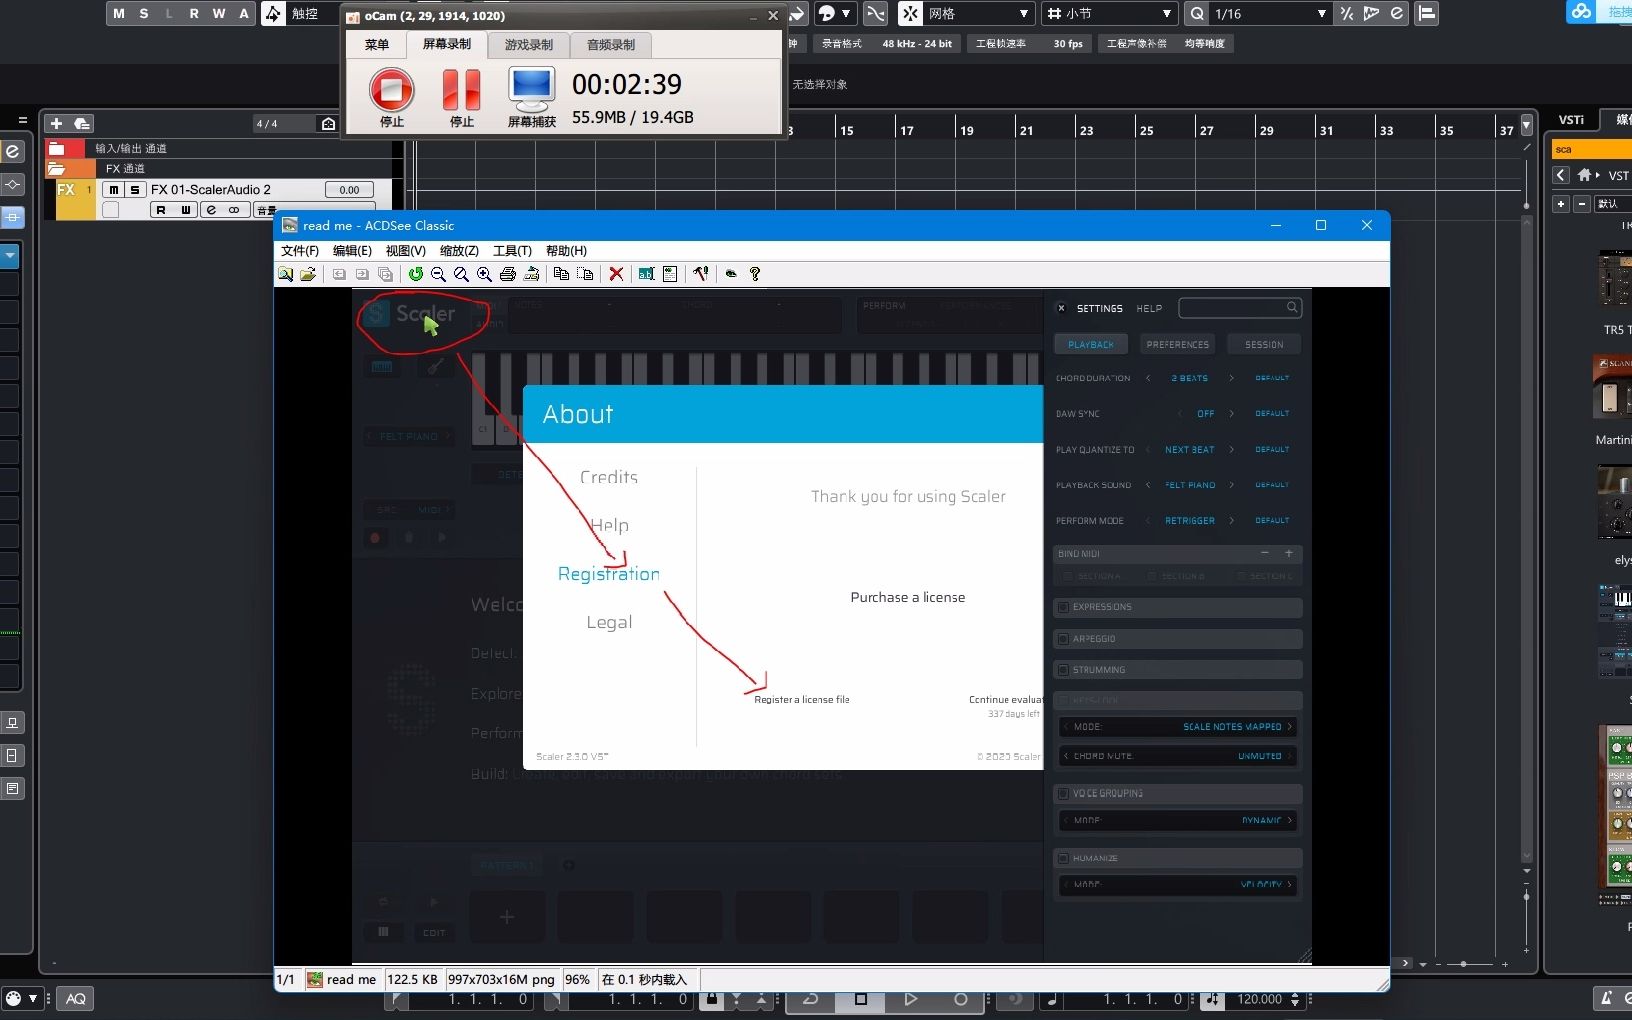Click the Purchase a license link
Screen dimensions: 1632x1020
[x=907, y=597]
